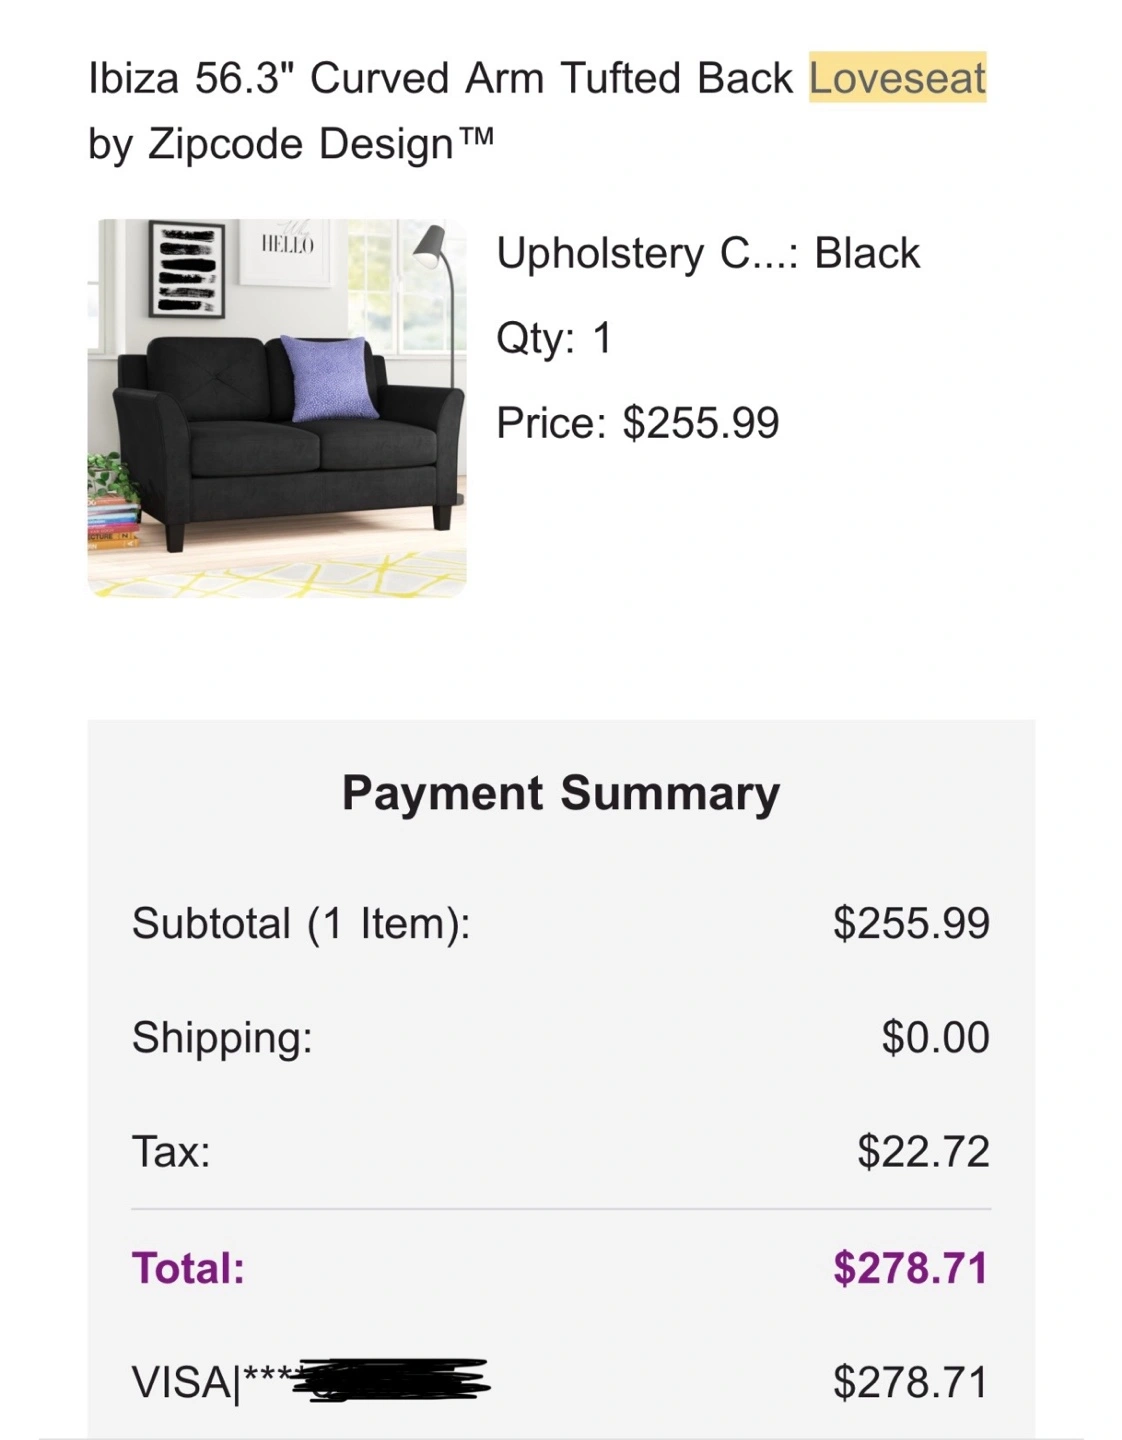This screenshot has height=1440, width=1122.
Task: Click the purple Total label
Action: (x=188, y=1268)
